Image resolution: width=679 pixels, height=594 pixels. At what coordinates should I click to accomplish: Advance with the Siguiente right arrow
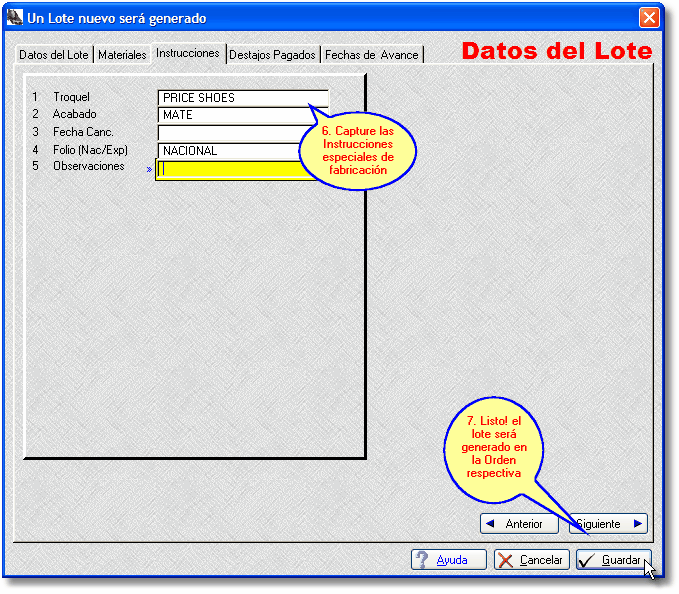tap(637, 523)
